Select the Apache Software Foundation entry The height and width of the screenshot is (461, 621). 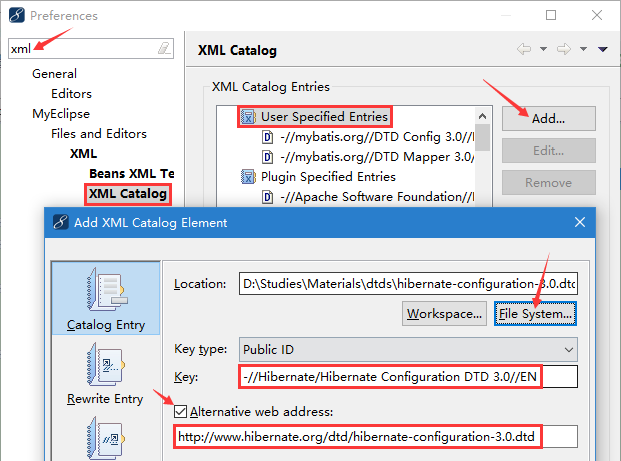tap(377, 197)
